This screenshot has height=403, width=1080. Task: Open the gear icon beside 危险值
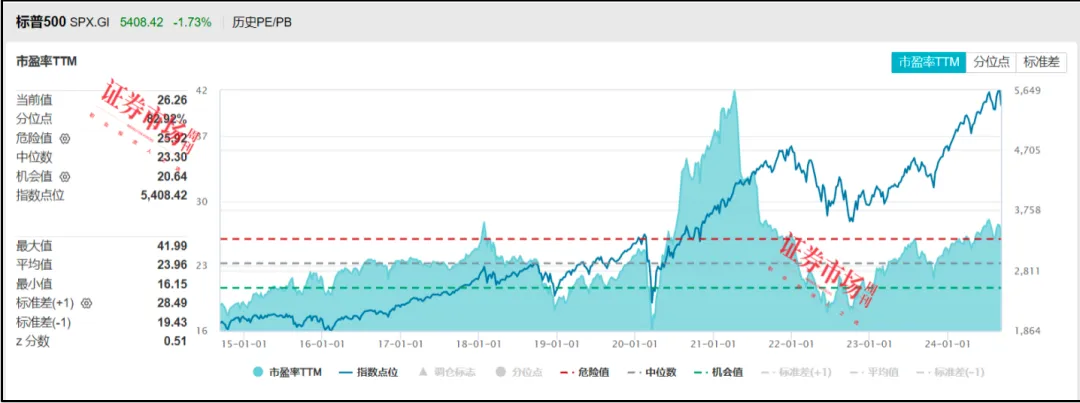(65, 138)
